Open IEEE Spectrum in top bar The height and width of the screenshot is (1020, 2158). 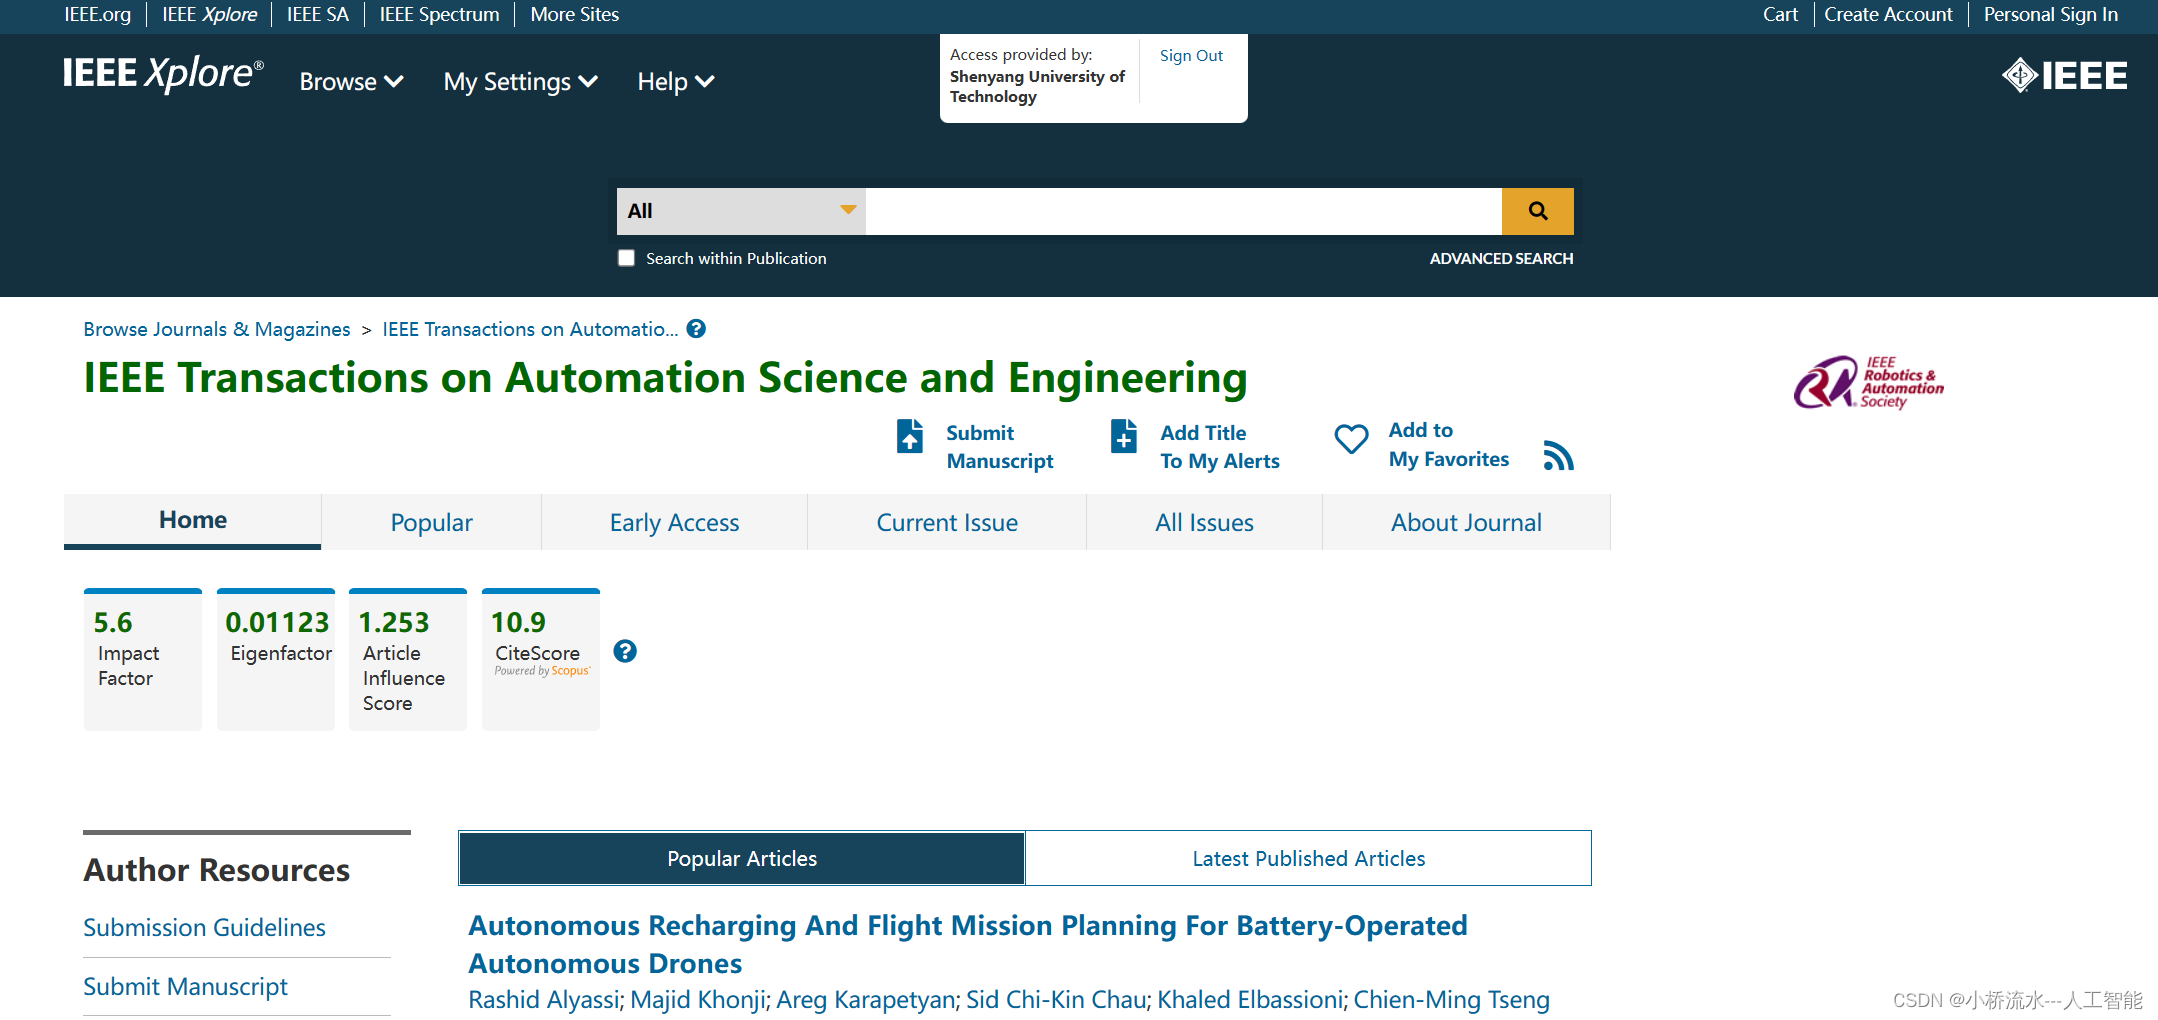[439, 14]
